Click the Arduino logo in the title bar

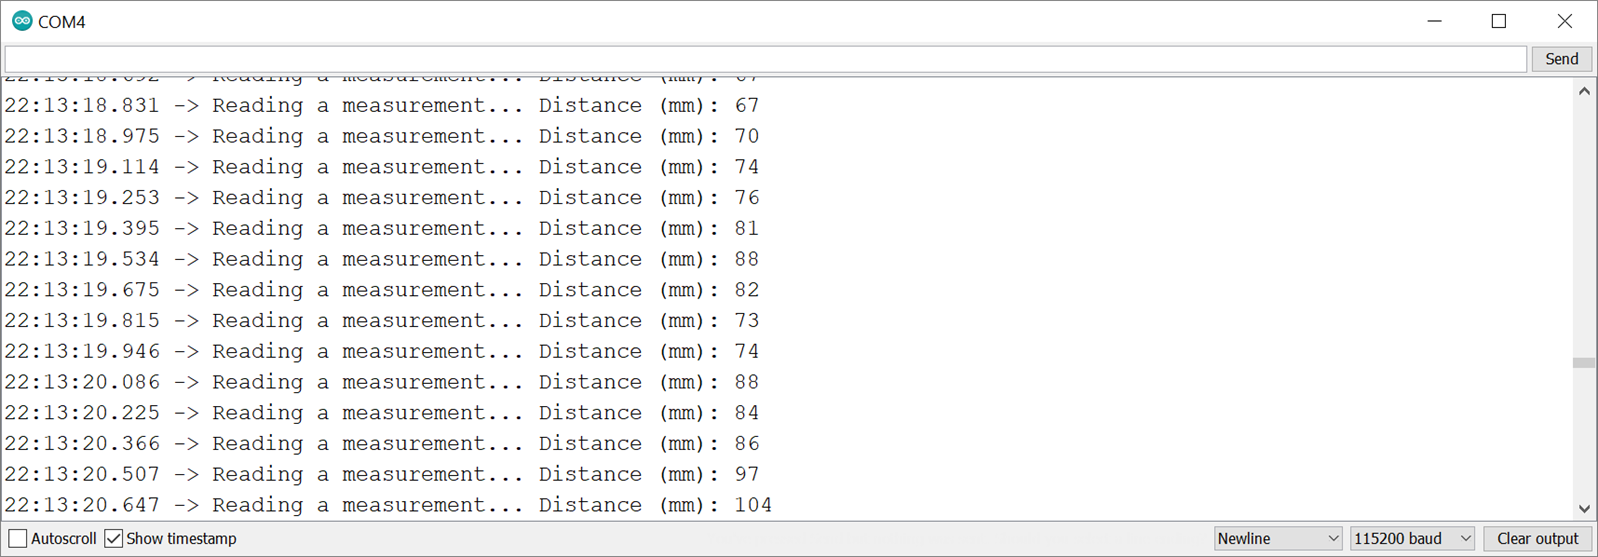pos(21,21)
